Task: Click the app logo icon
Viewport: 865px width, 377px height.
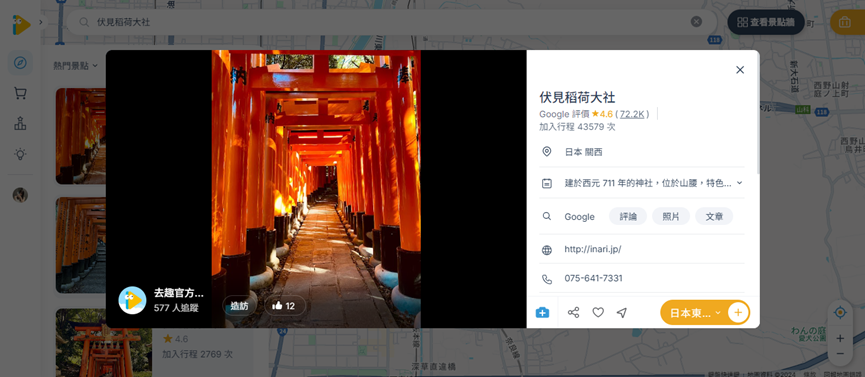Action: coord(22,24)
